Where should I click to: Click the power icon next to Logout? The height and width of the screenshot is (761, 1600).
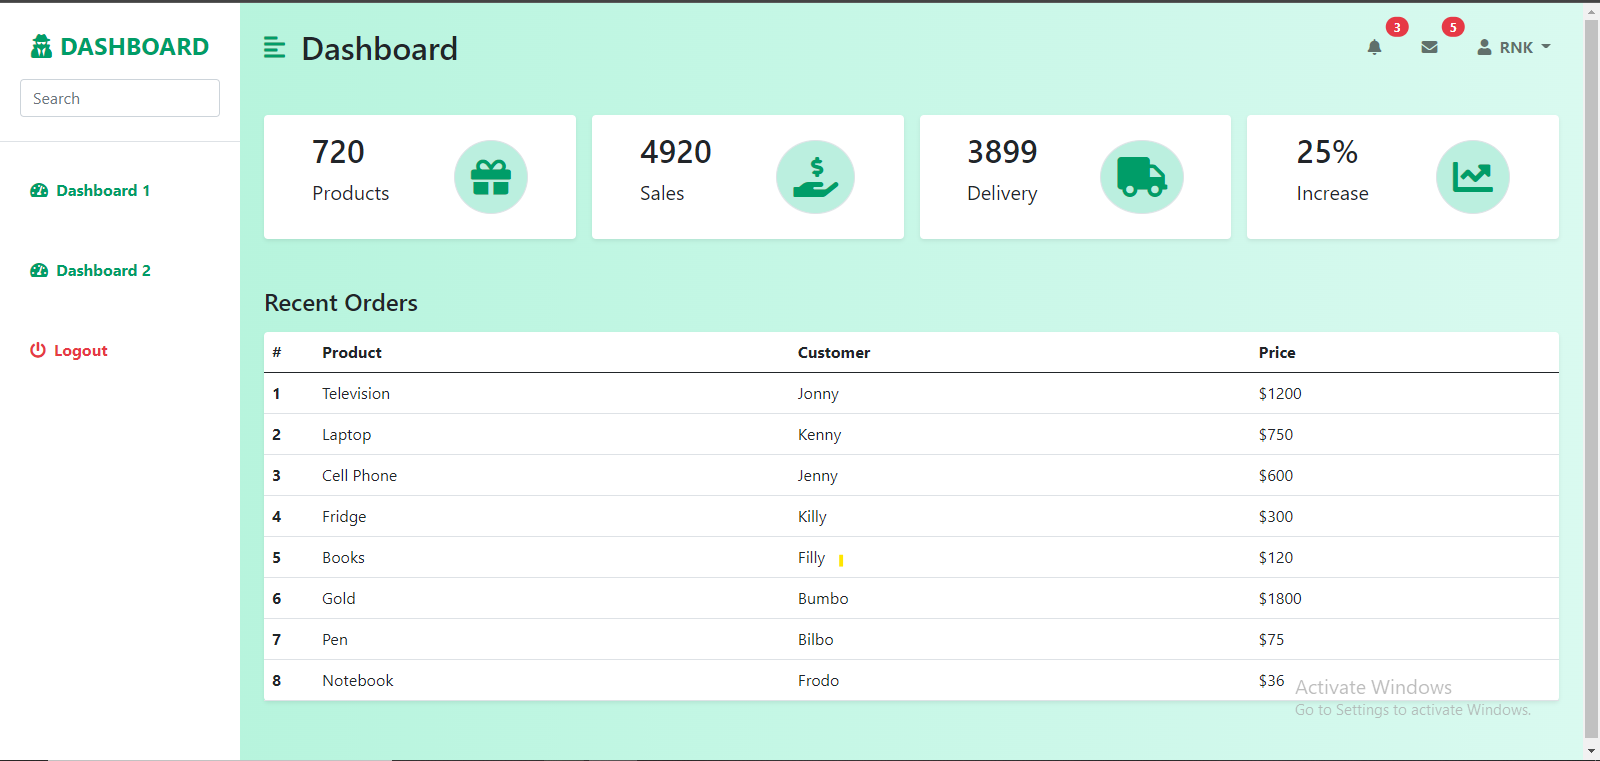(38, 350)
